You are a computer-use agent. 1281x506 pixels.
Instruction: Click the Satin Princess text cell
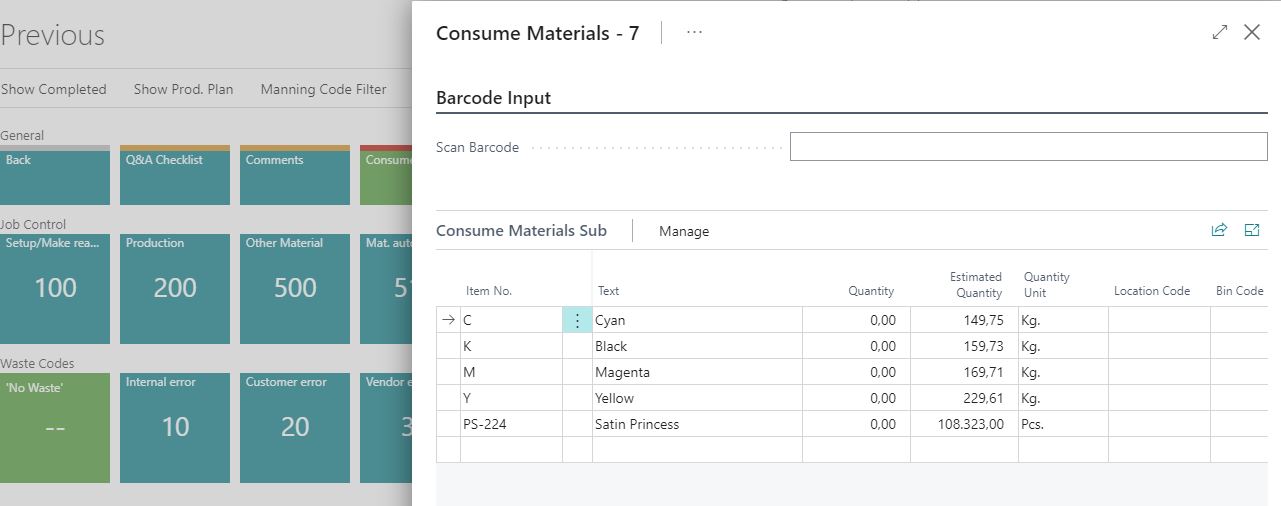pos(697,424)
